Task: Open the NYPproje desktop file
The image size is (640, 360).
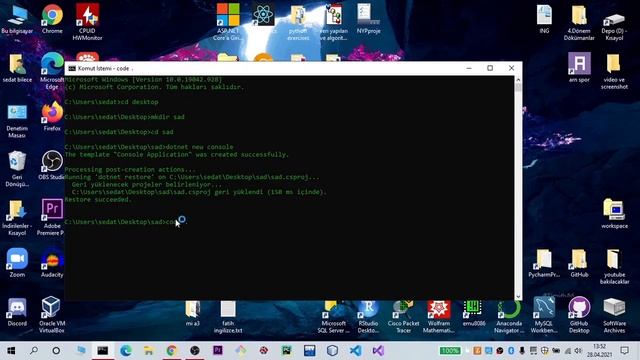Action: click(x=368, y=19)
